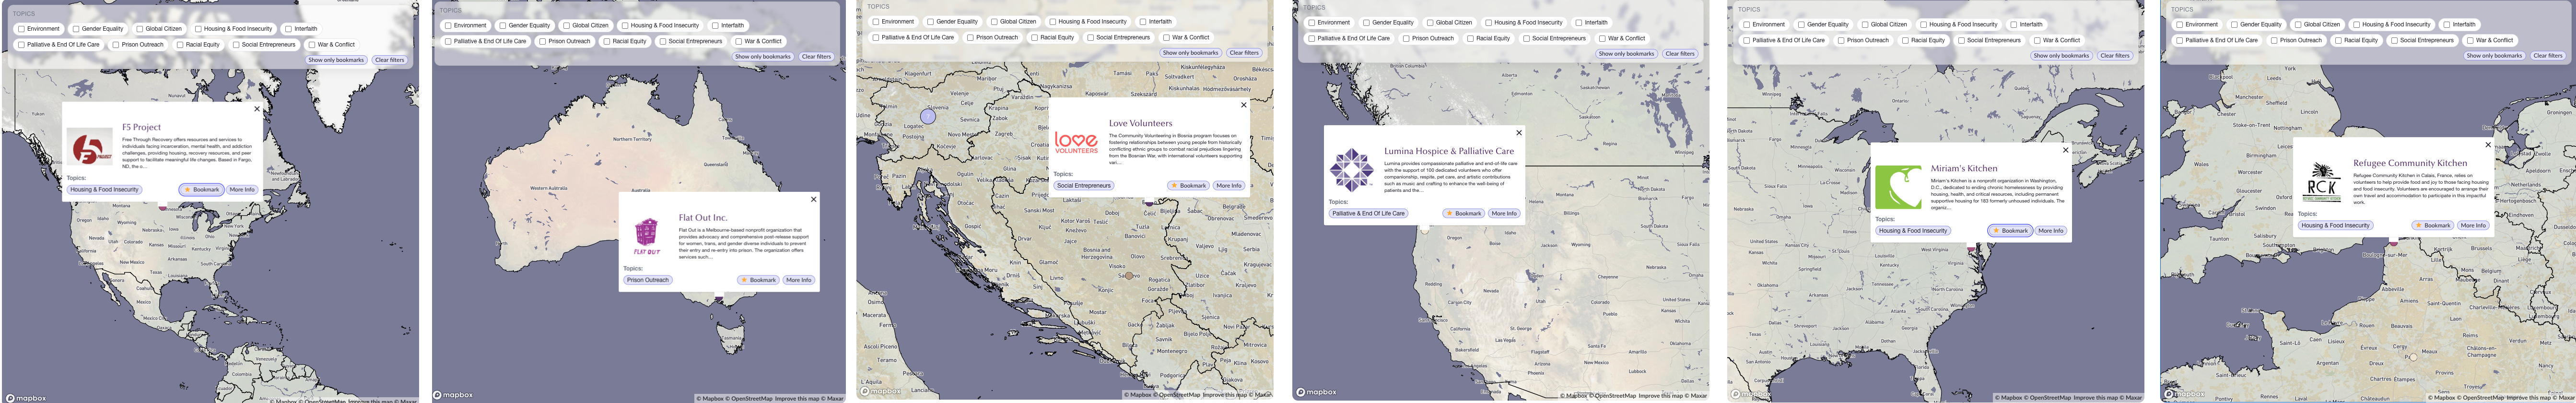
Task: Check Housing & Food Insecurity on Miriam's Kitchen map
Action: click(1923, 24)
